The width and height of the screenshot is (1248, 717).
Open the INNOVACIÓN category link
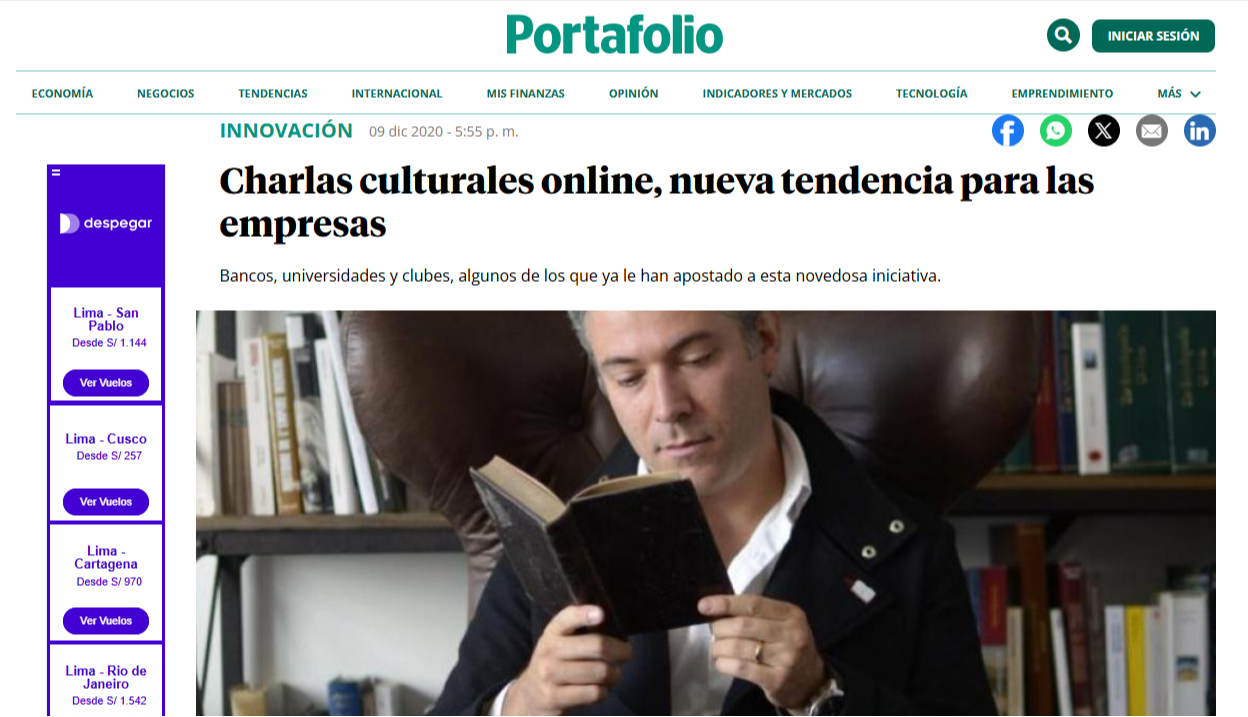pyautogui.click(x=286, y=130)
